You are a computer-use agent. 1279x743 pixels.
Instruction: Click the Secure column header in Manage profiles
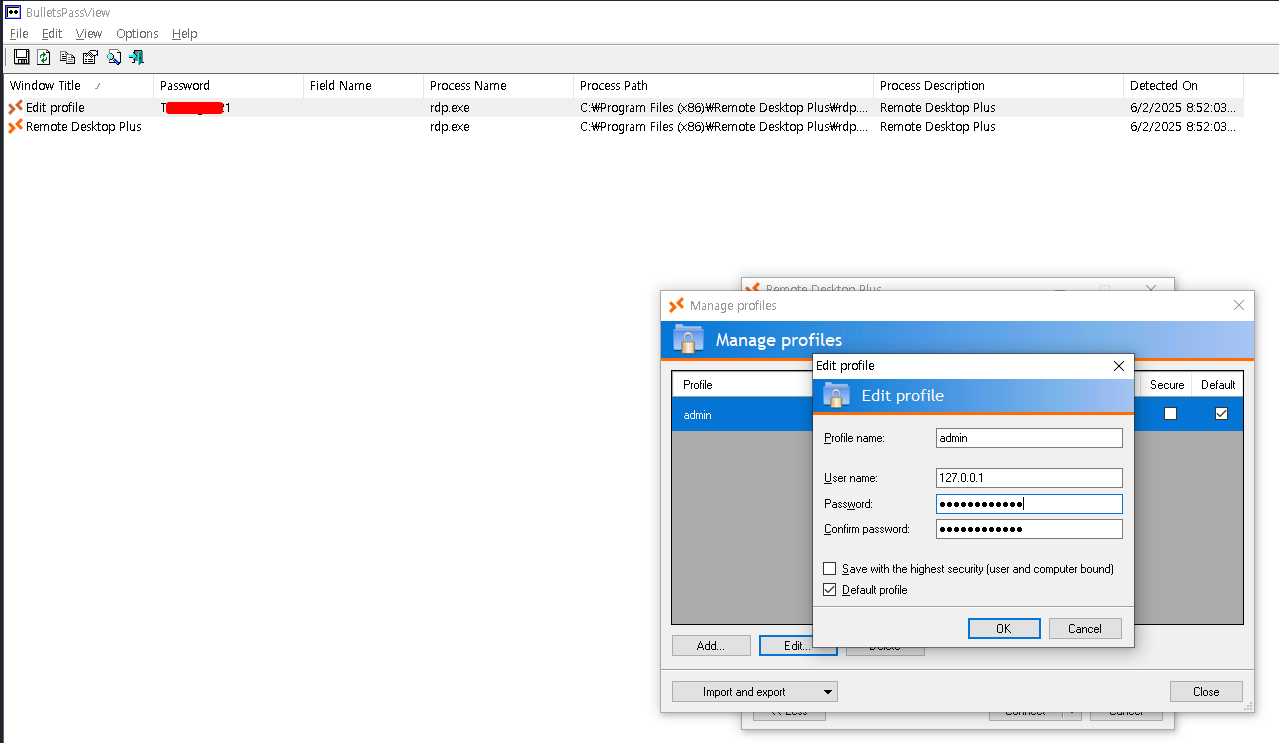tap(1167, 384)
